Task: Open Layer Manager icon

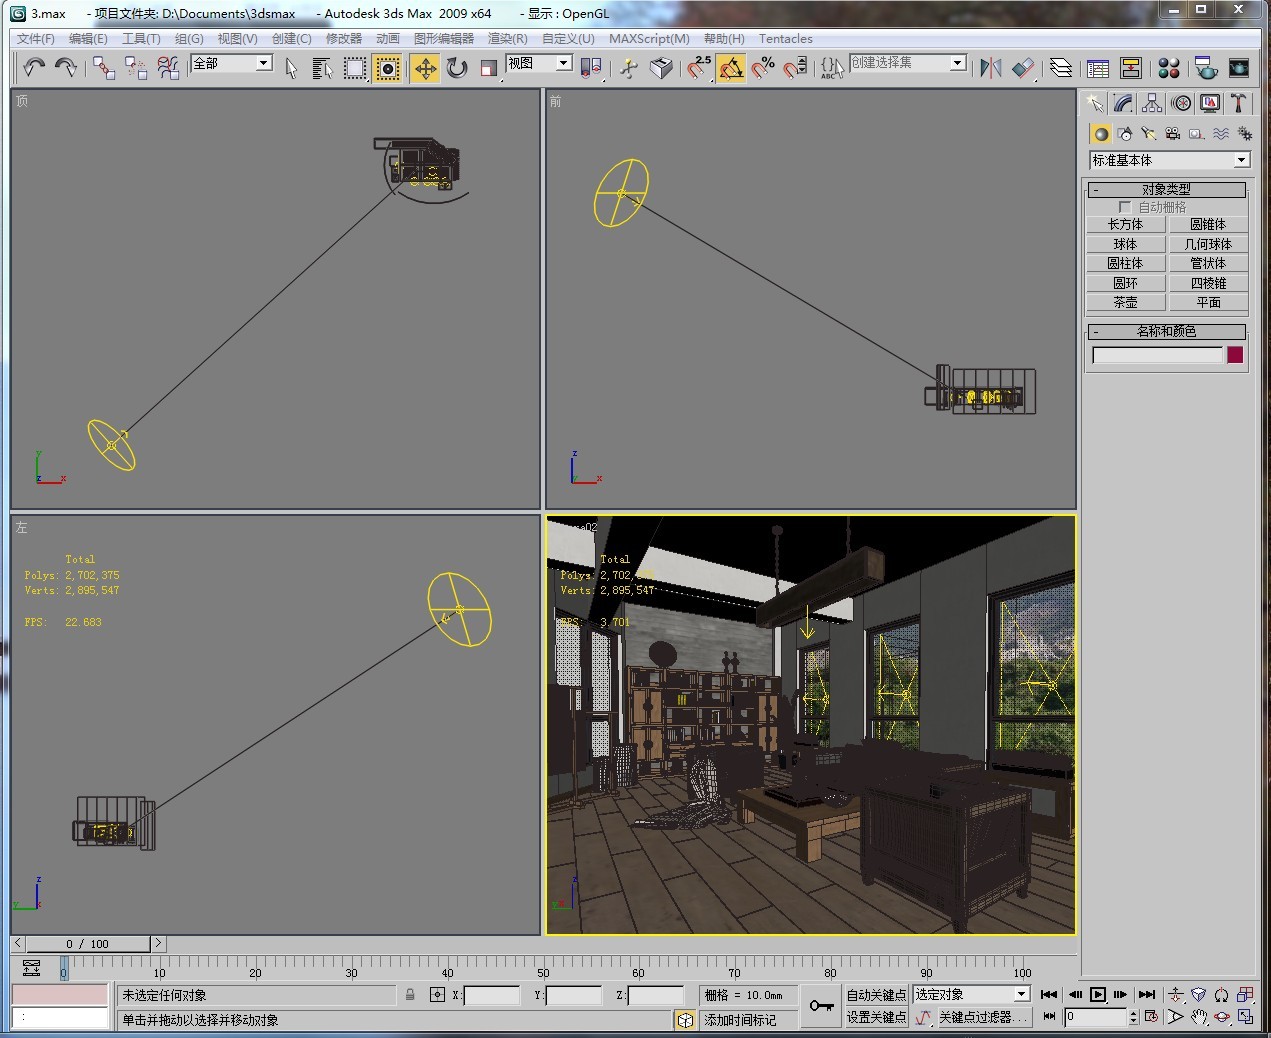Action: (x=1061, y=67)
